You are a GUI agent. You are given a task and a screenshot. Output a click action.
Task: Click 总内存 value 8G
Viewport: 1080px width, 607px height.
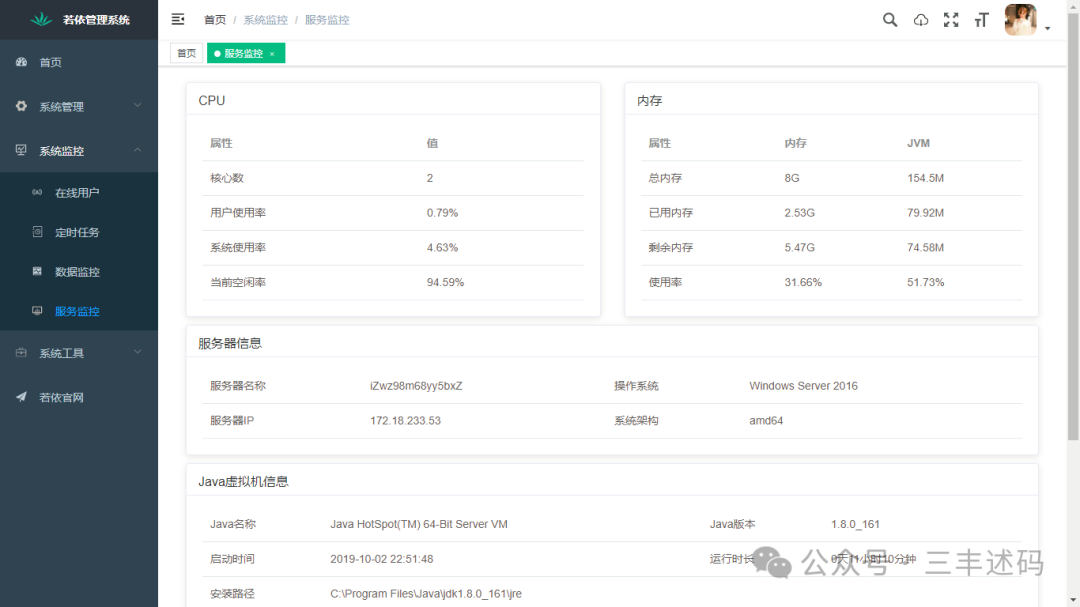(792, 178)
